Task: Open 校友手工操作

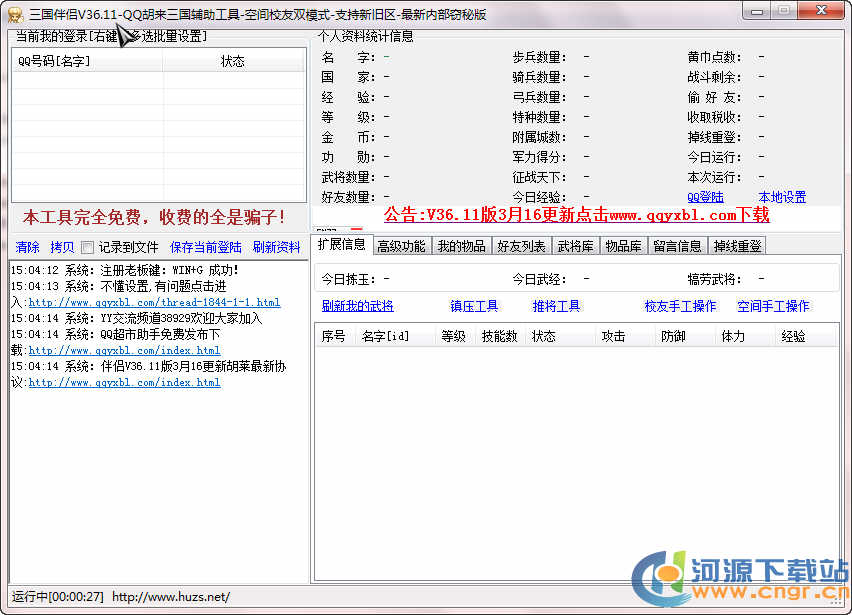Action: coord(680,306)
